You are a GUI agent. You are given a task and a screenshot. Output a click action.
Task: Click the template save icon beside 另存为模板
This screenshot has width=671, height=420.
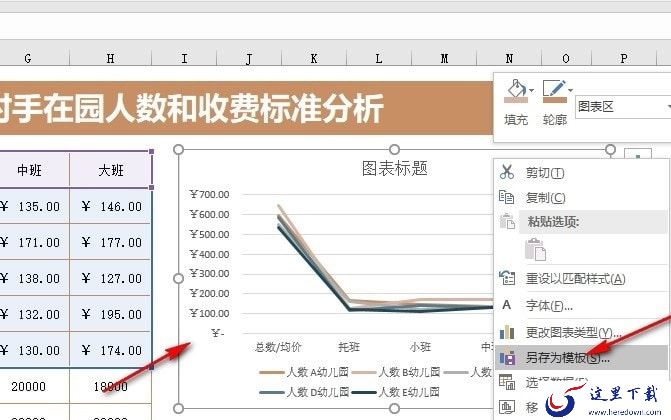[507, 357]
